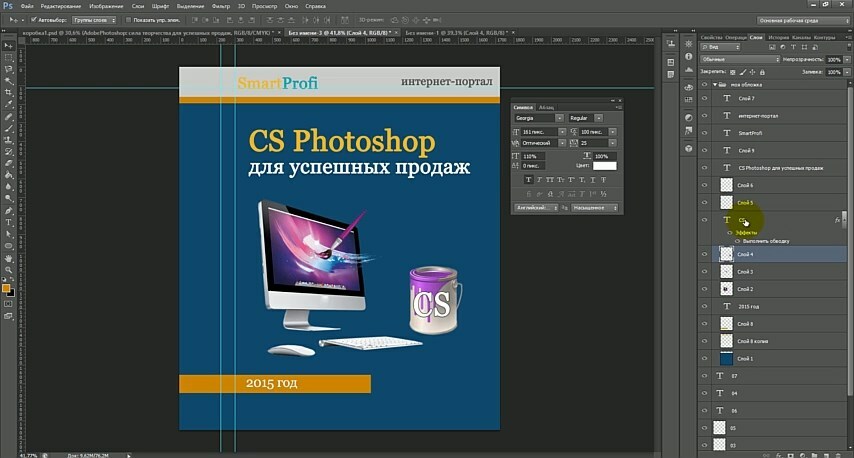Screen dimensions: 854x458
Task: Hide the Слой 7 layer via eye icon
Action: coord(705,99)
